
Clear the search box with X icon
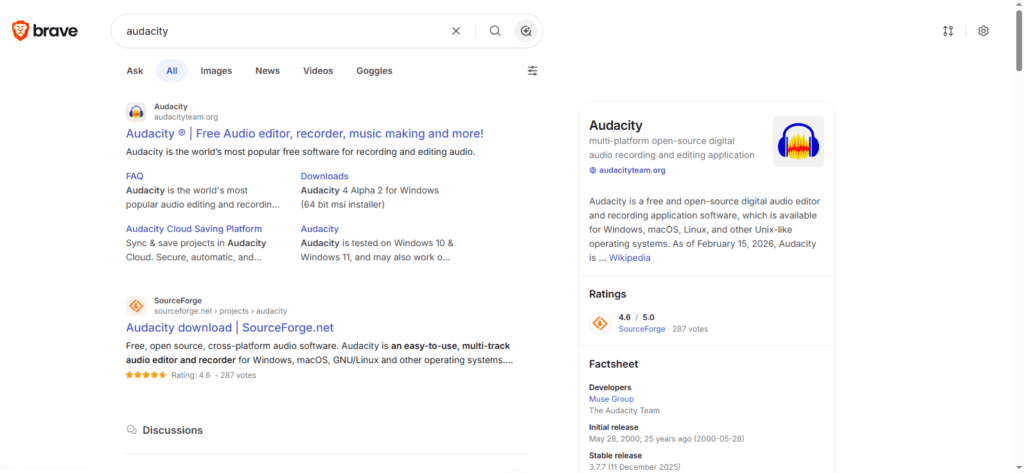[x=456, y=31]
